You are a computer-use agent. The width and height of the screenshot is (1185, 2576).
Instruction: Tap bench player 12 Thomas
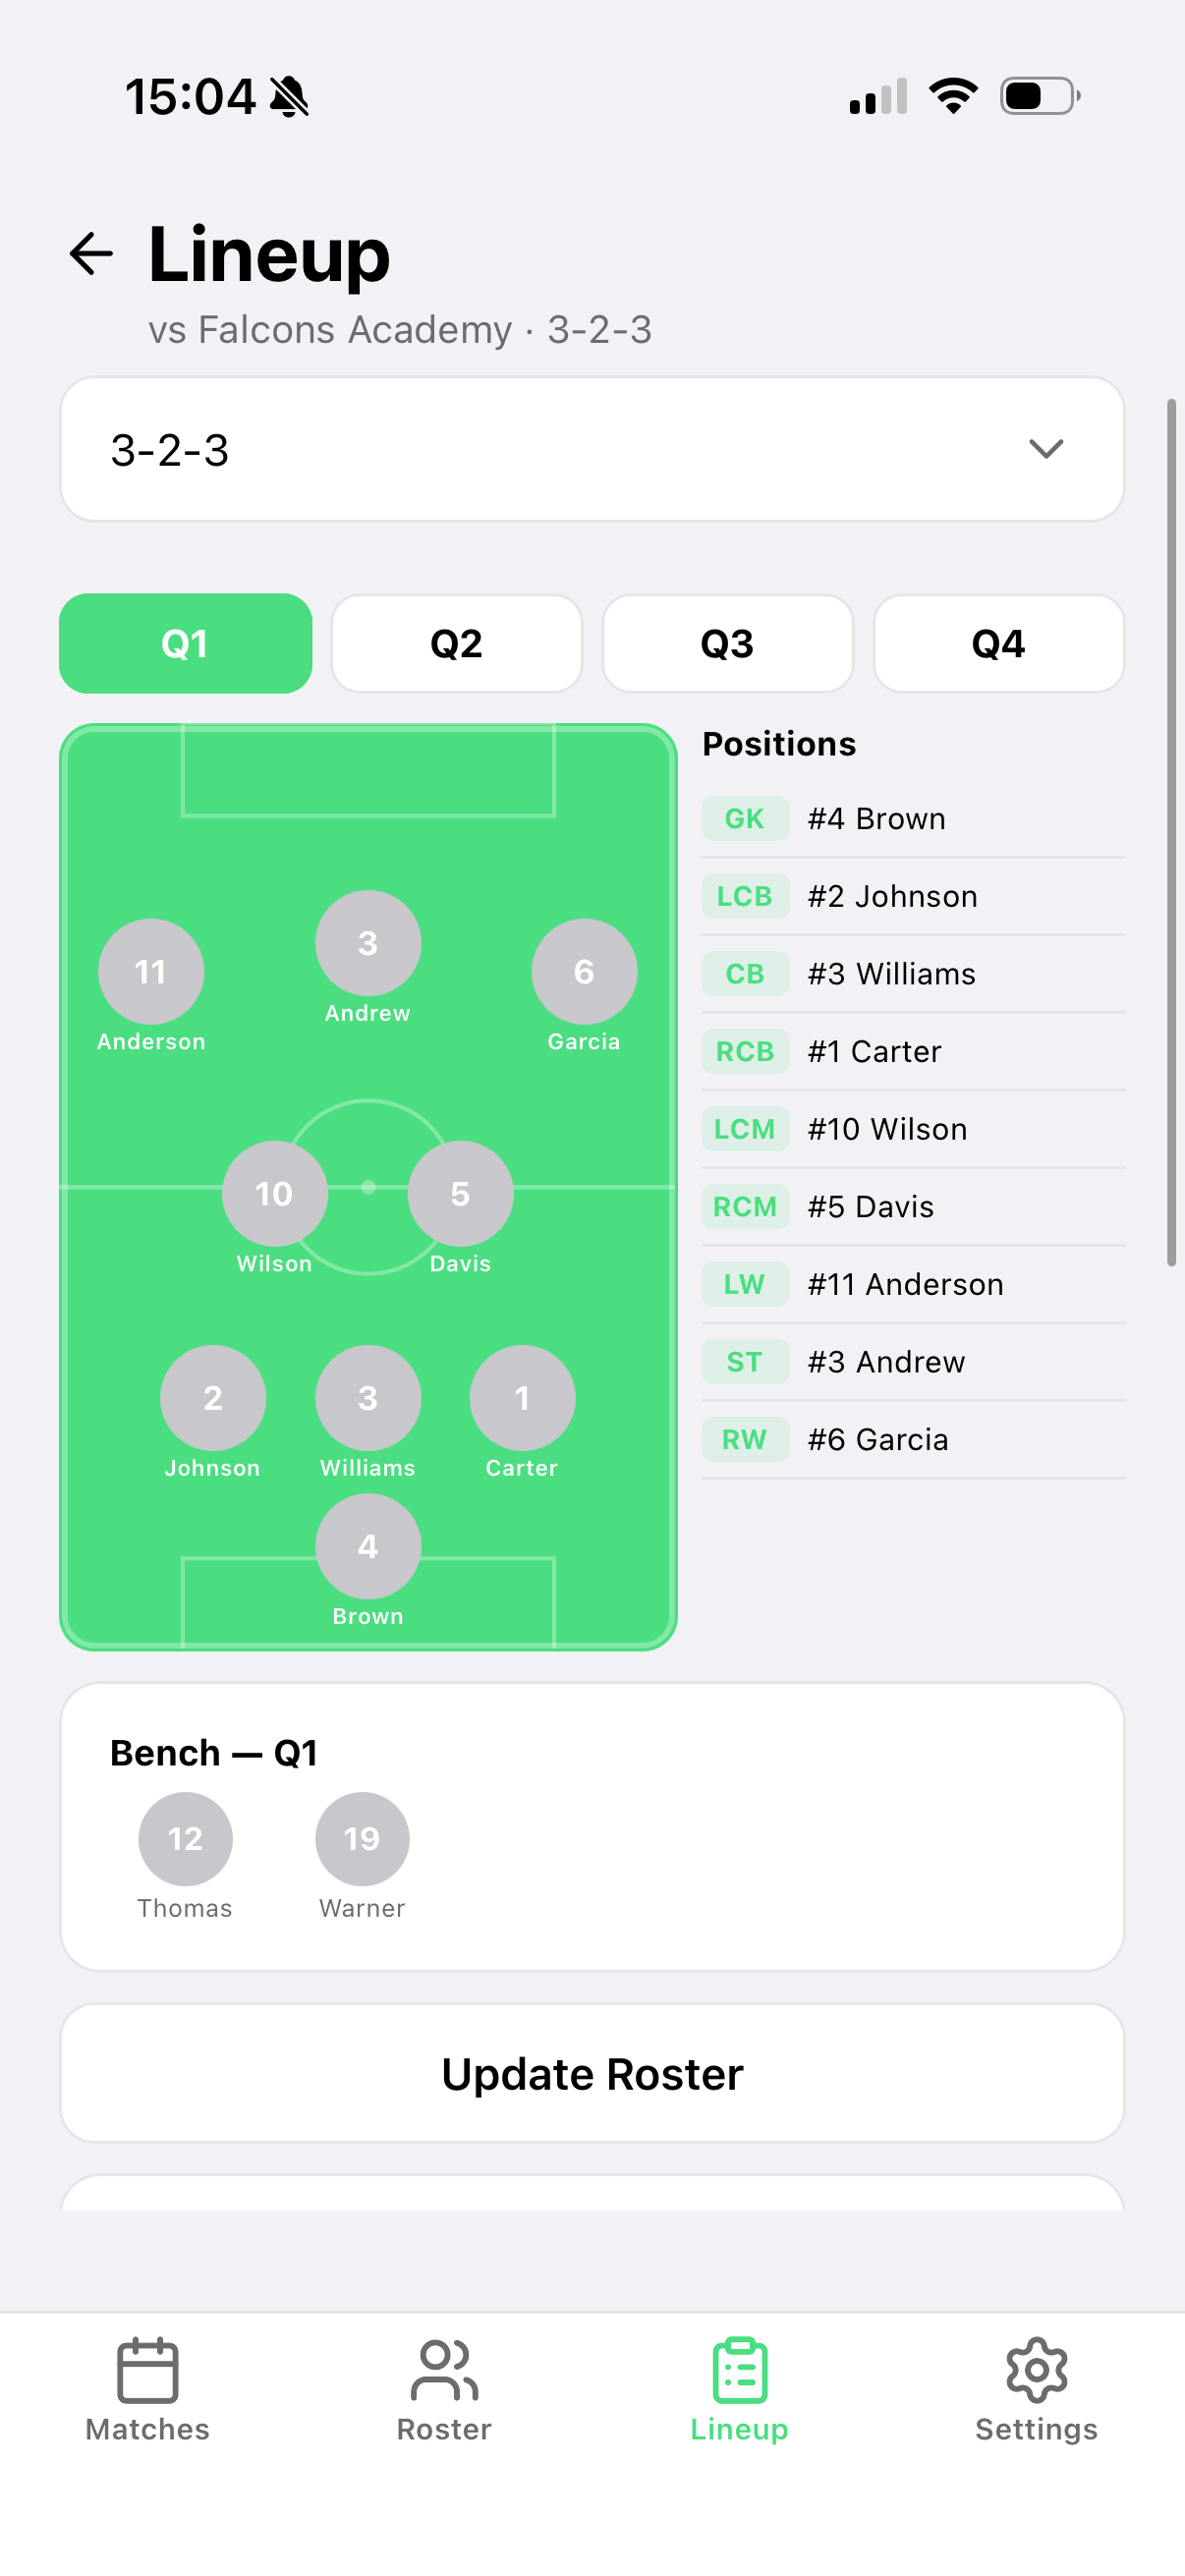coord(185,1839)
